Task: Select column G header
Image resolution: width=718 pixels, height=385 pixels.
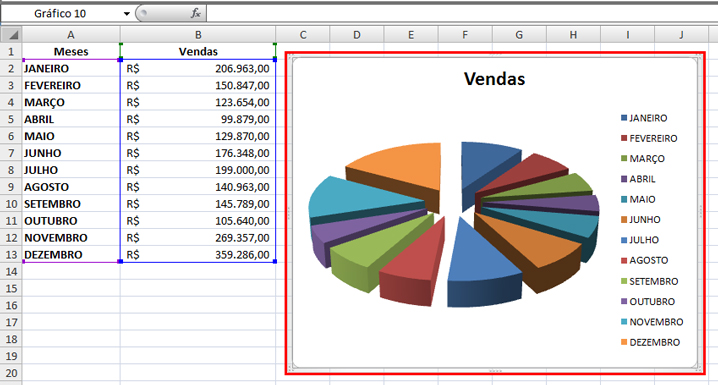Action: 519,35
